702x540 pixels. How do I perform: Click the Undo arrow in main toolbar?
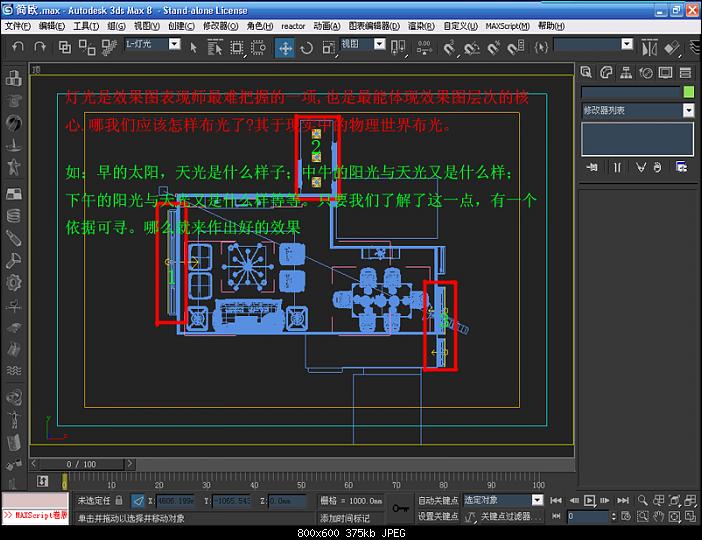tap(18, 47)
